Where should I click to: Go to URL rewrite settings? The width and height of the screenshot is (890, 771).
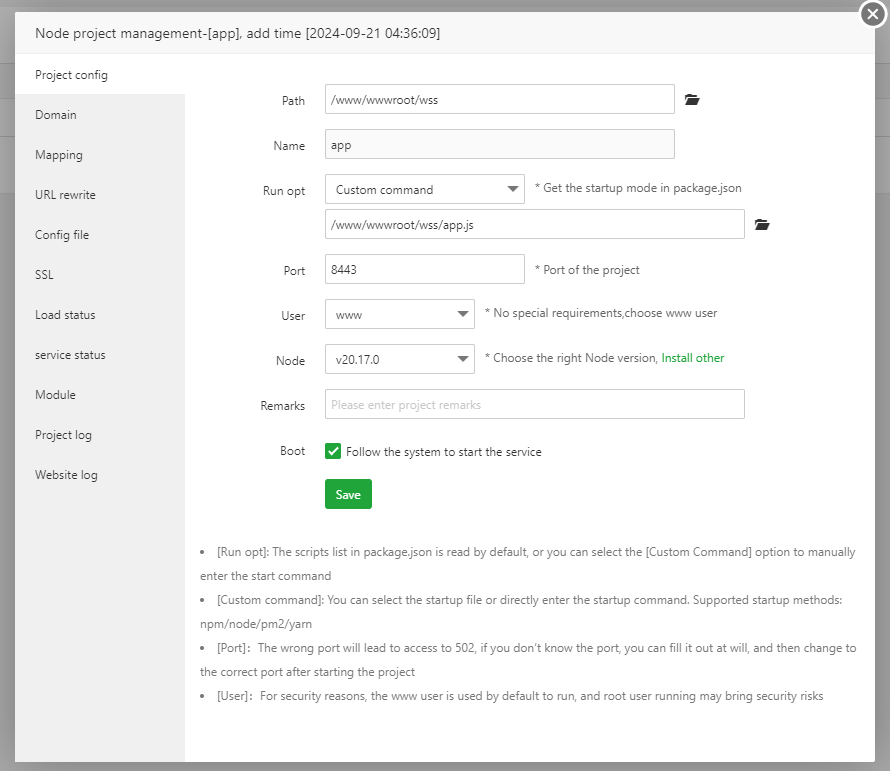(65, 195)
